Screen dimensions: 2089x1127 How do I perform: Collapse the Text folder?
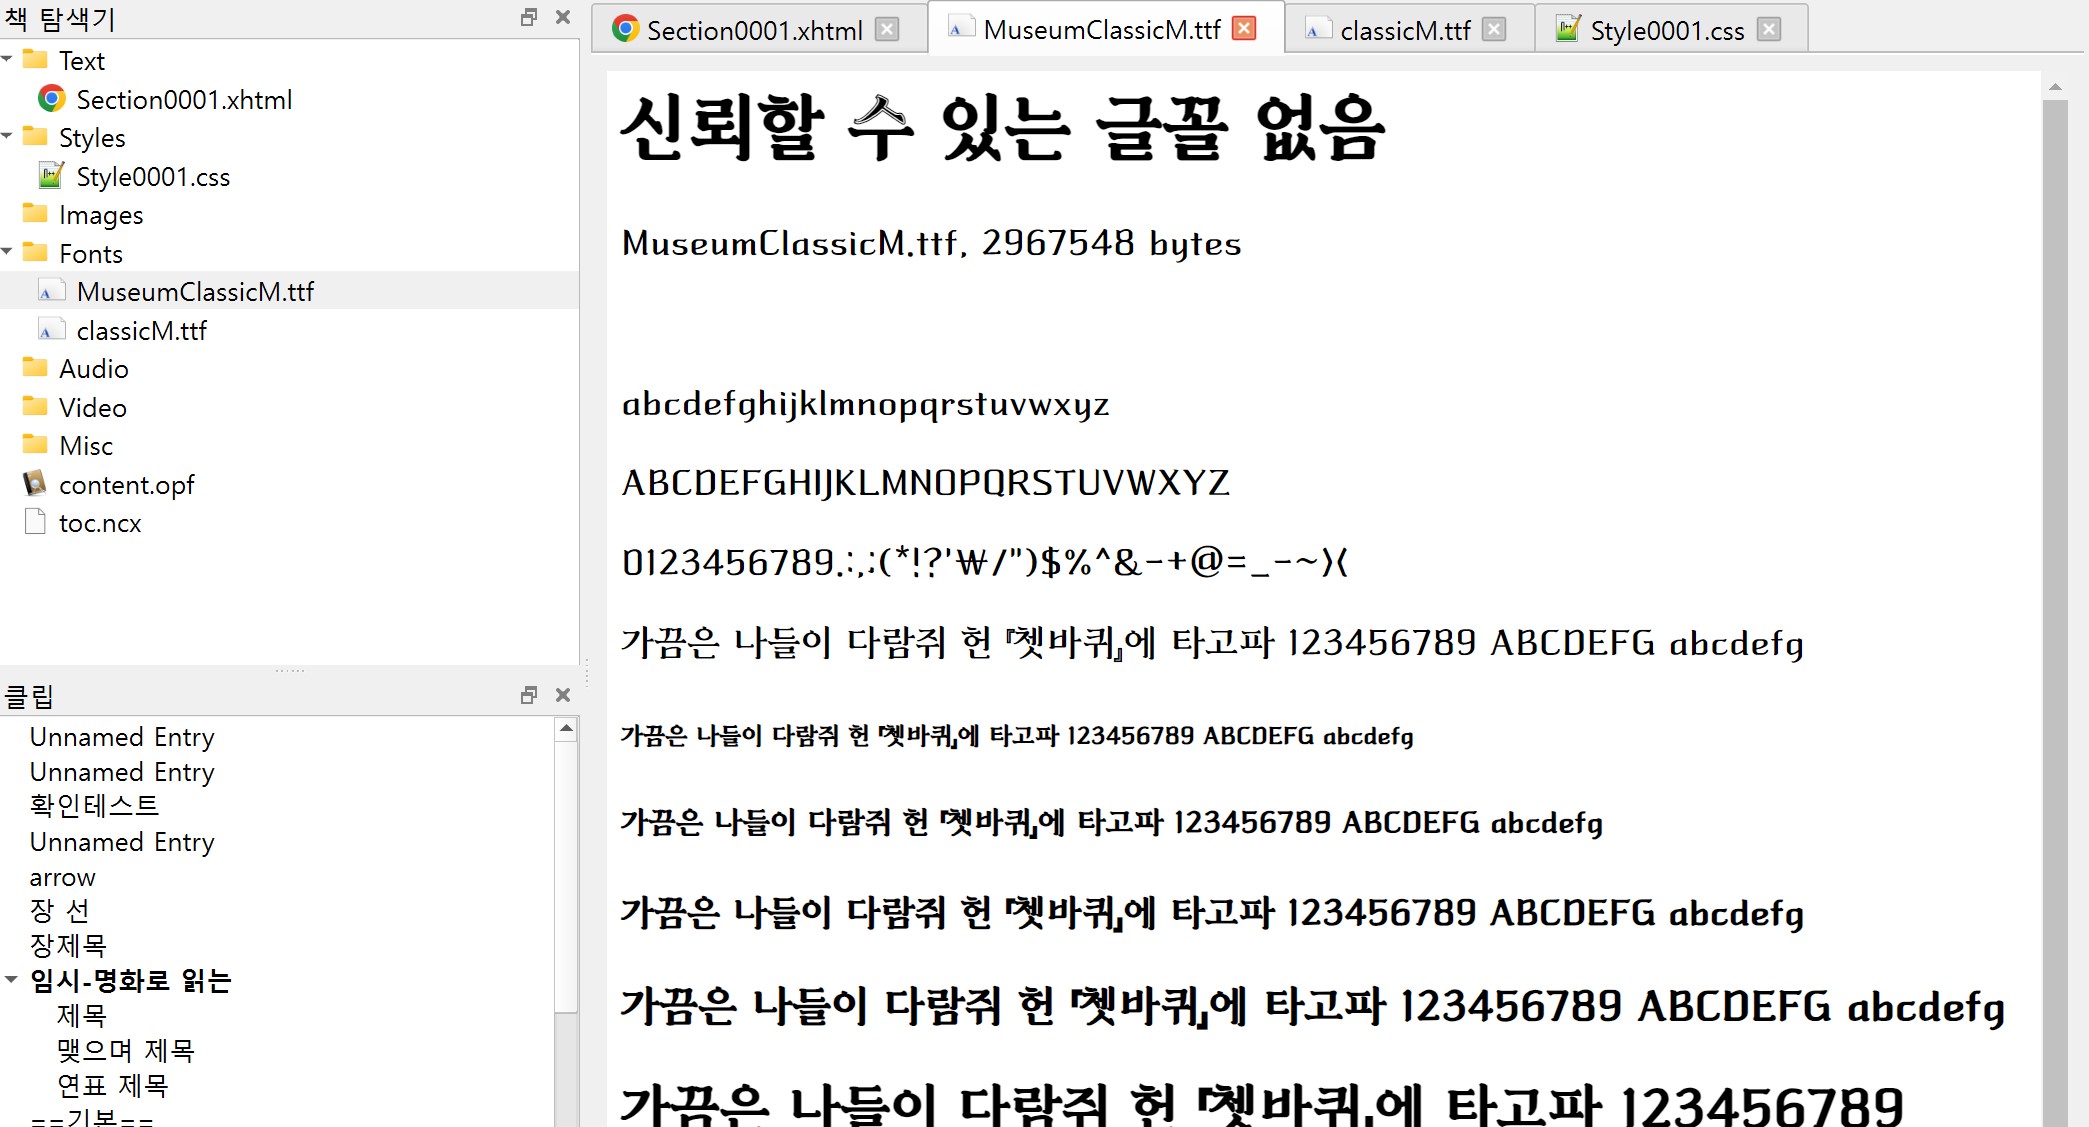[x=8, y=60]
